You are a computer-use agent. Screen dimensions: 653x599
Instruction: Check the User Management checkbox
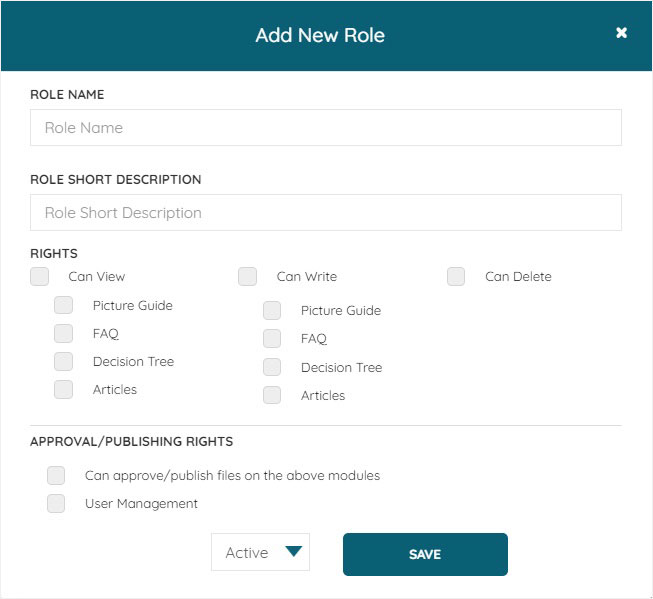tap(56, 504)
